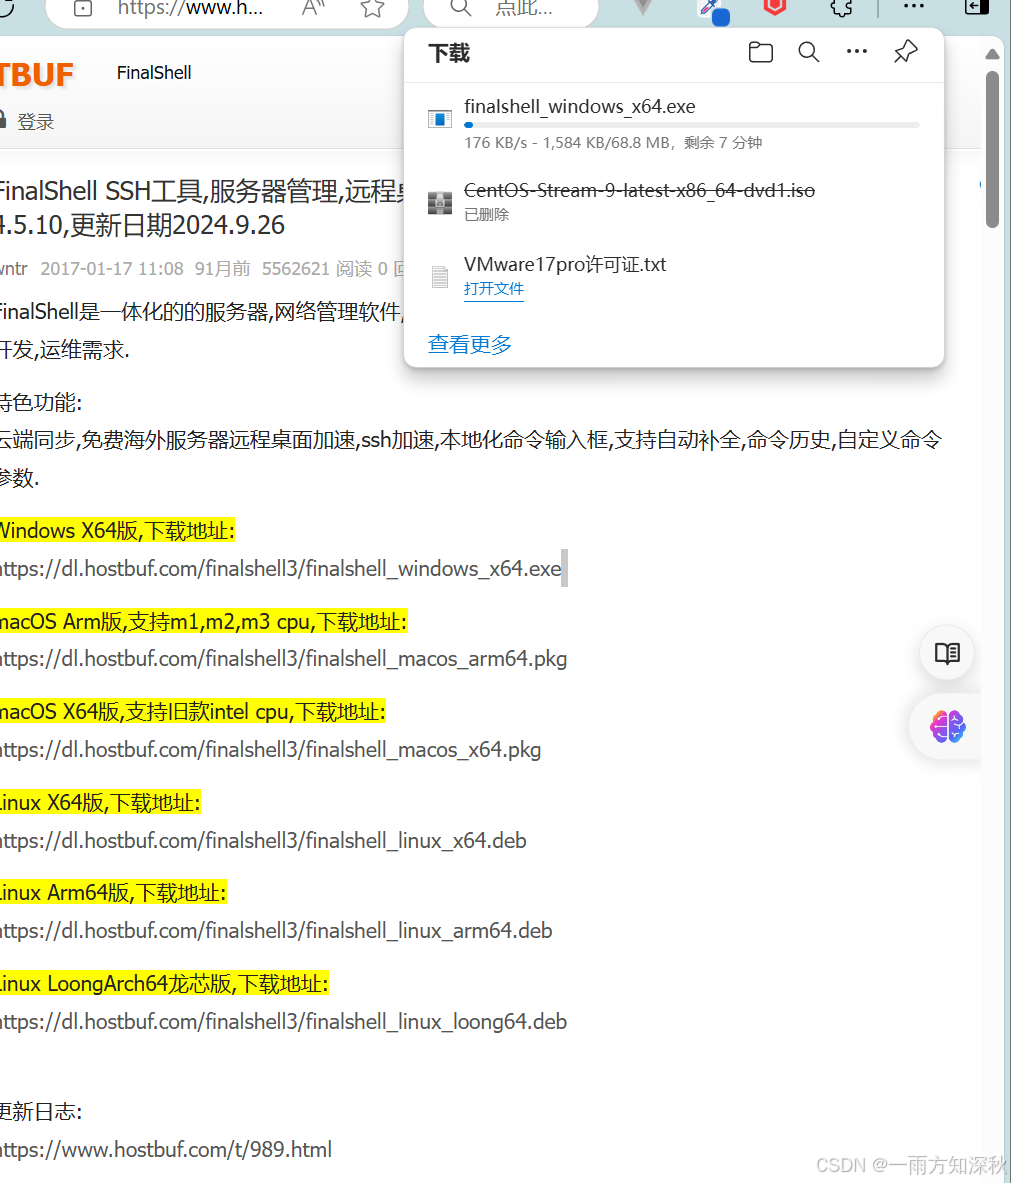Click the 特色功能 label
The image size is (1011, 1183).
click(41, 402)
